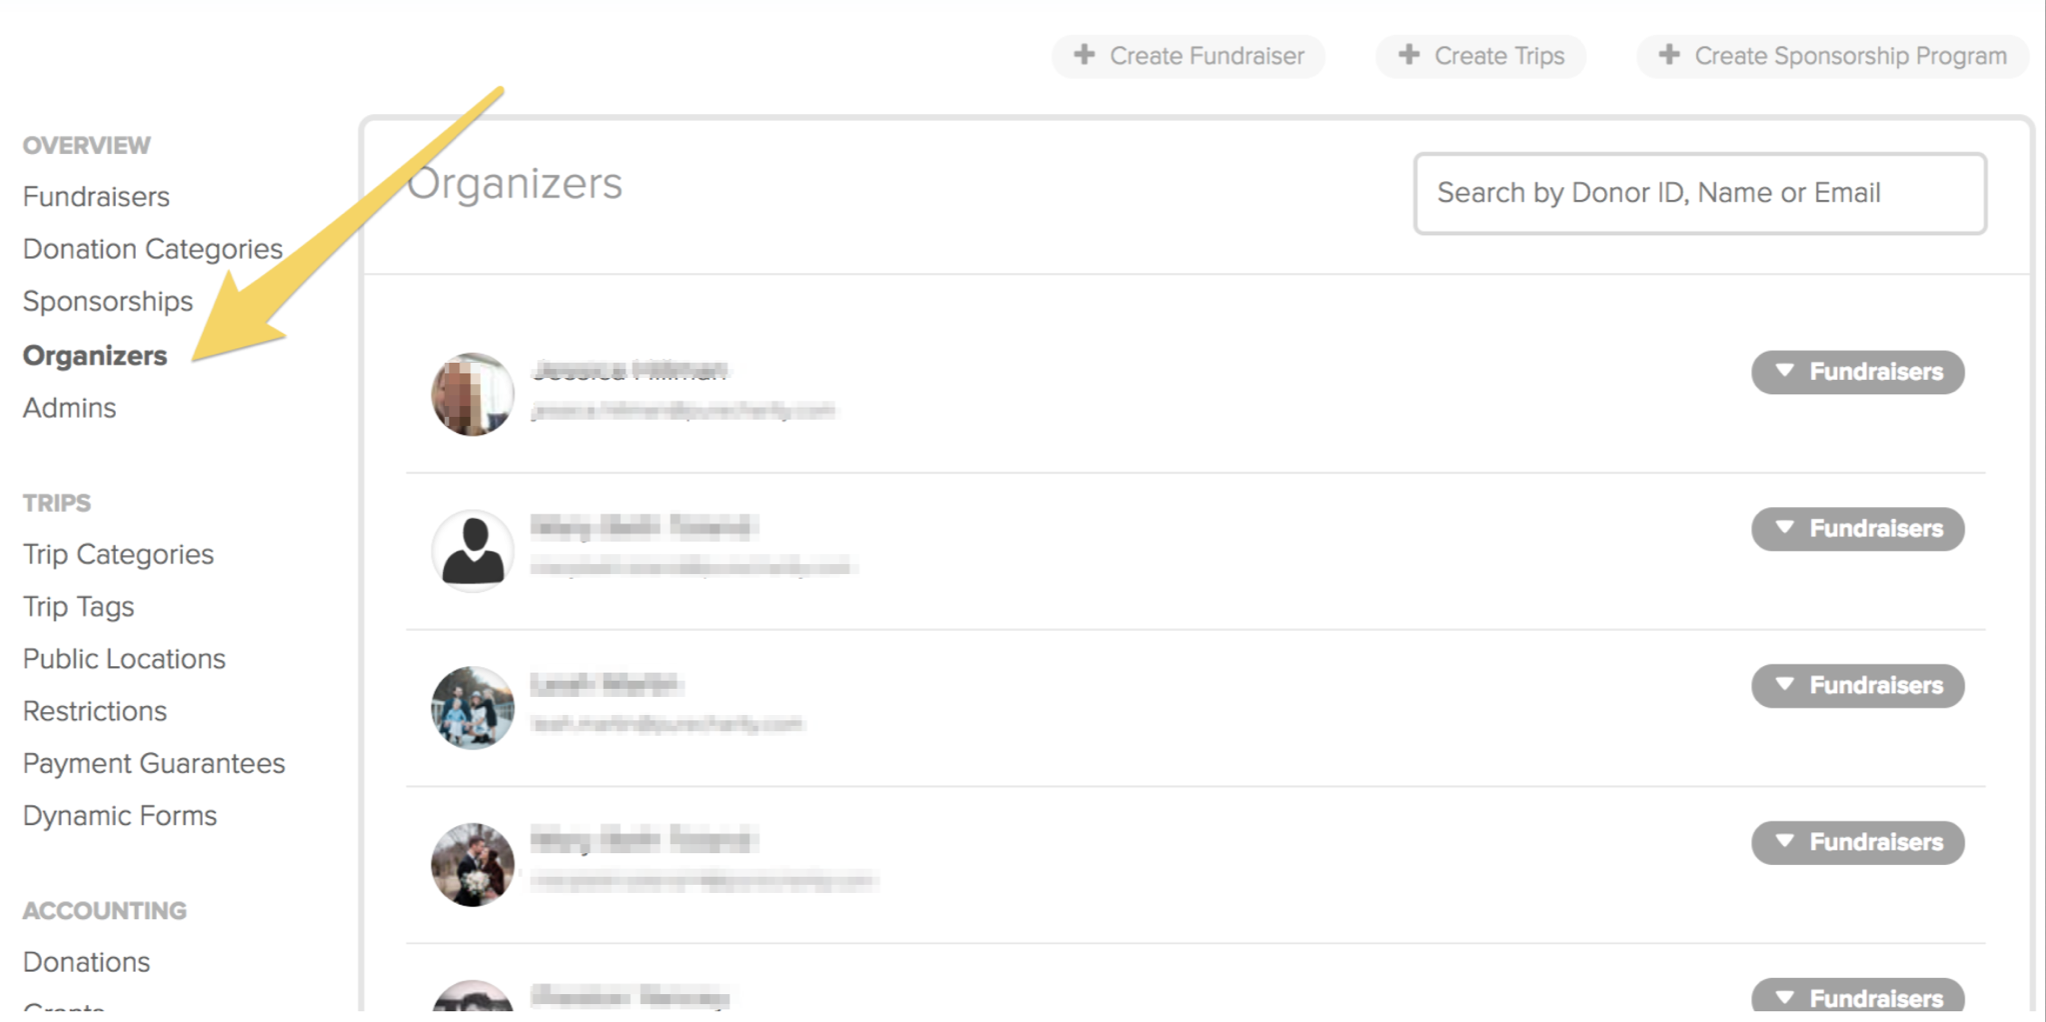
Task: Open Fundraisers in the Overview menu
Action: (96, 197)
